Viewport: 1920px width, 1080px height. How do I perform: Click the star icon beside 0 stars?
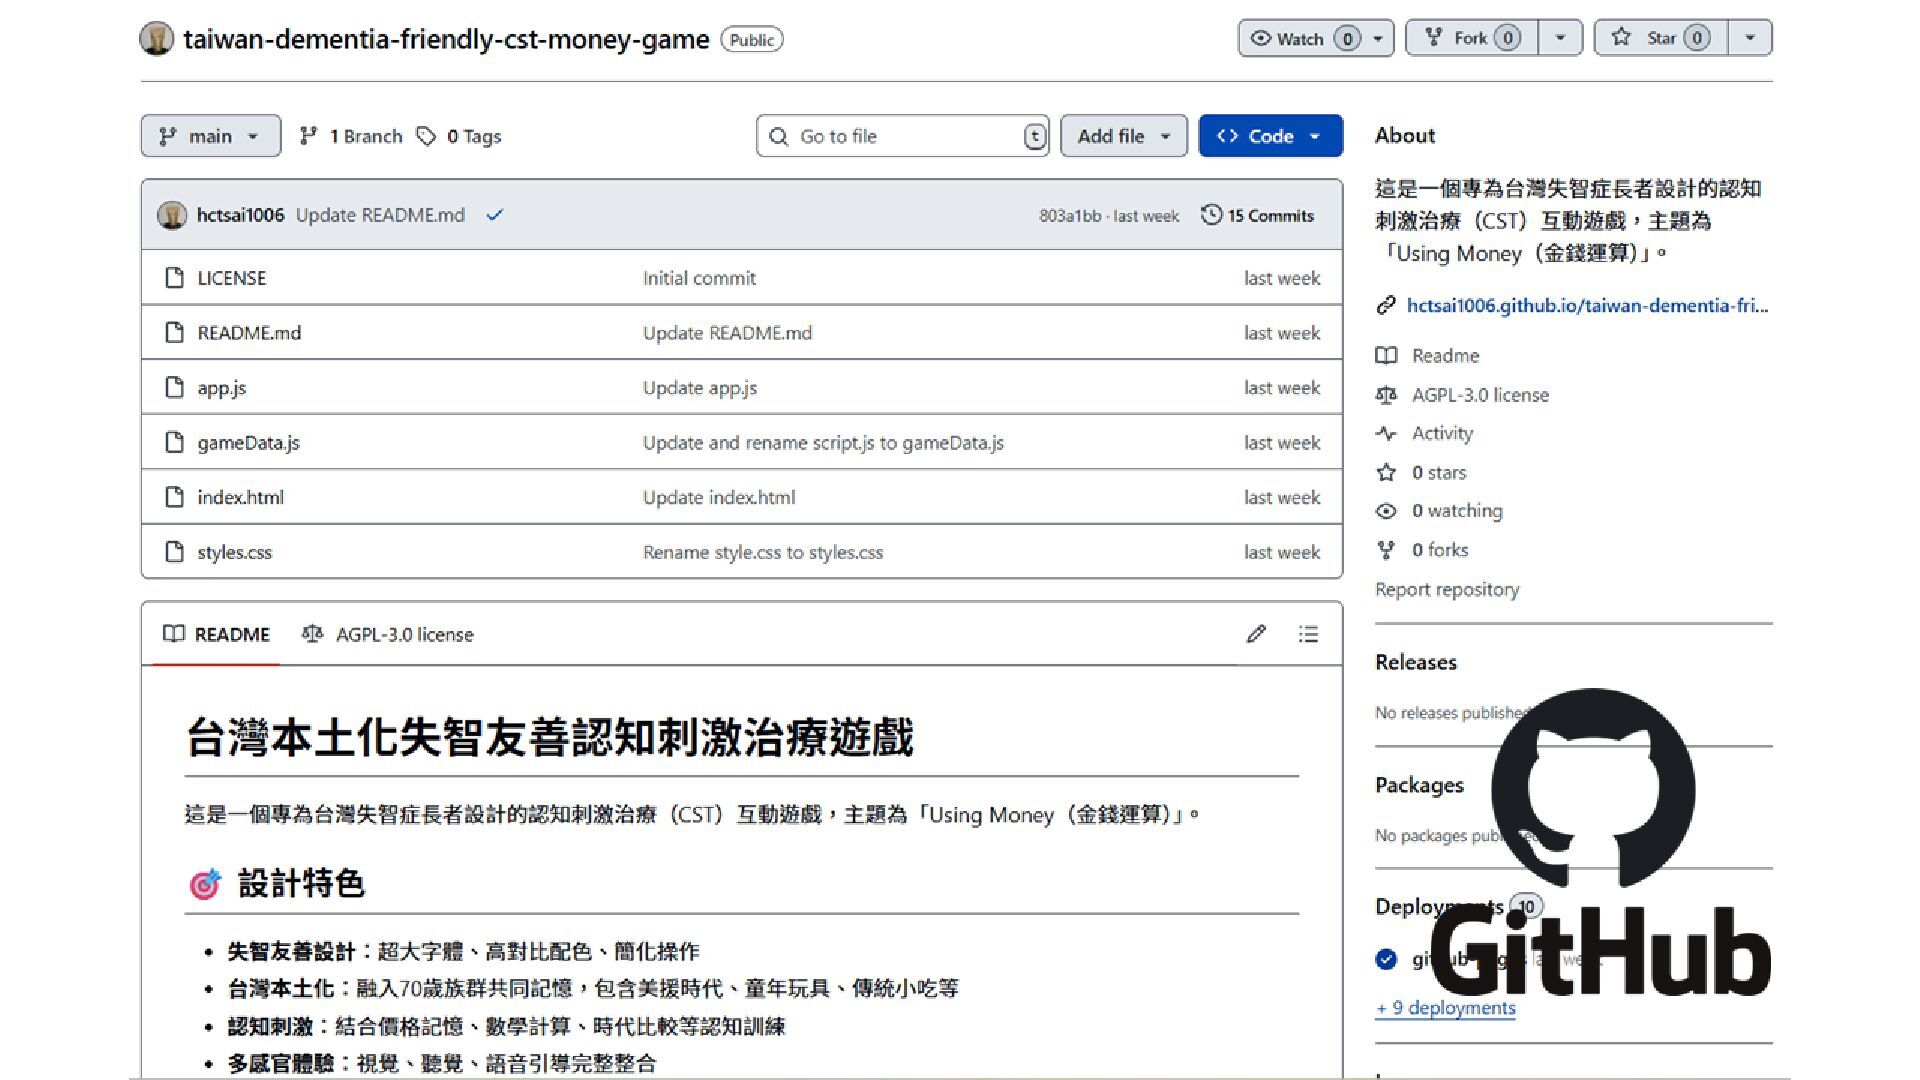[x=1386, y=472]
